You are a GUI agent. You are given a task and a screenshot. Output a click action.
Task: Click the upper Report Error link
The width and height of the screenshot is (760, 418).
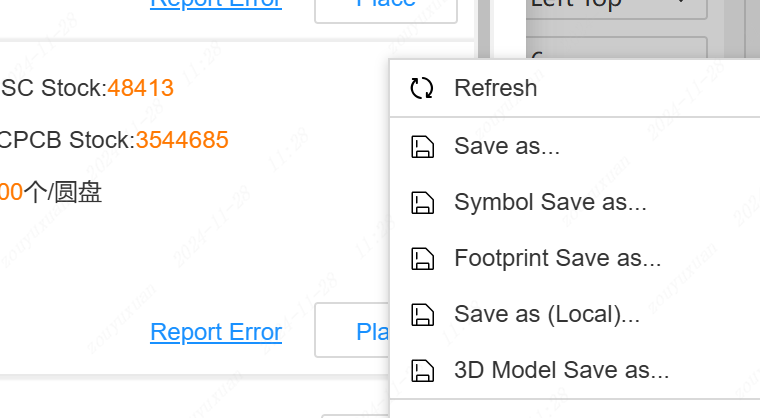216,4
